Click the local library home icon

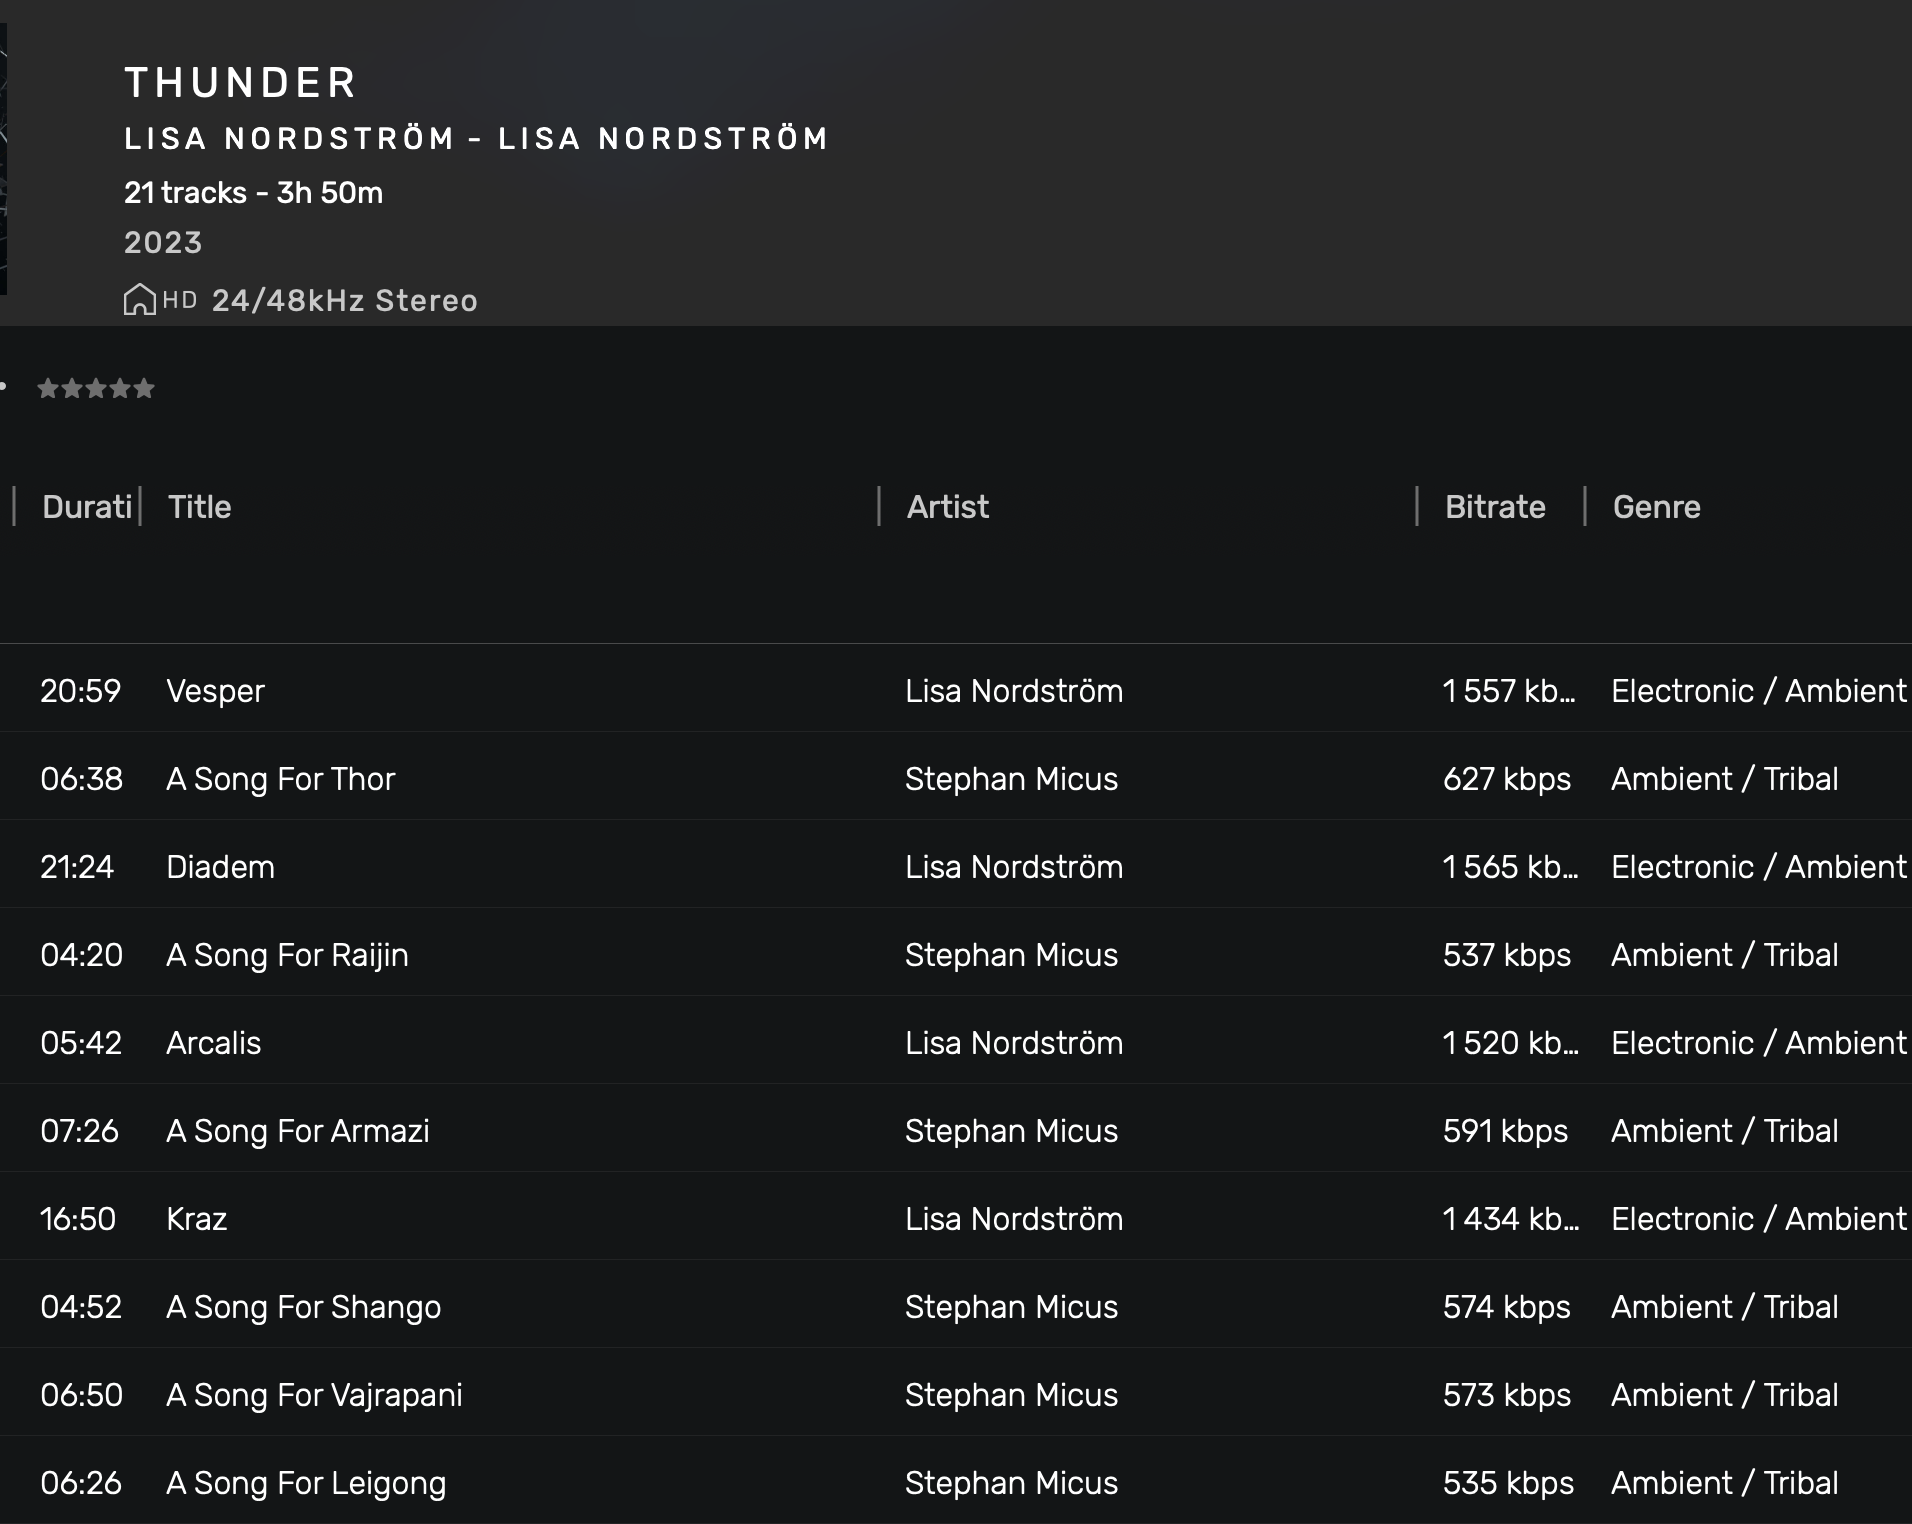click(x=139, y=300)
